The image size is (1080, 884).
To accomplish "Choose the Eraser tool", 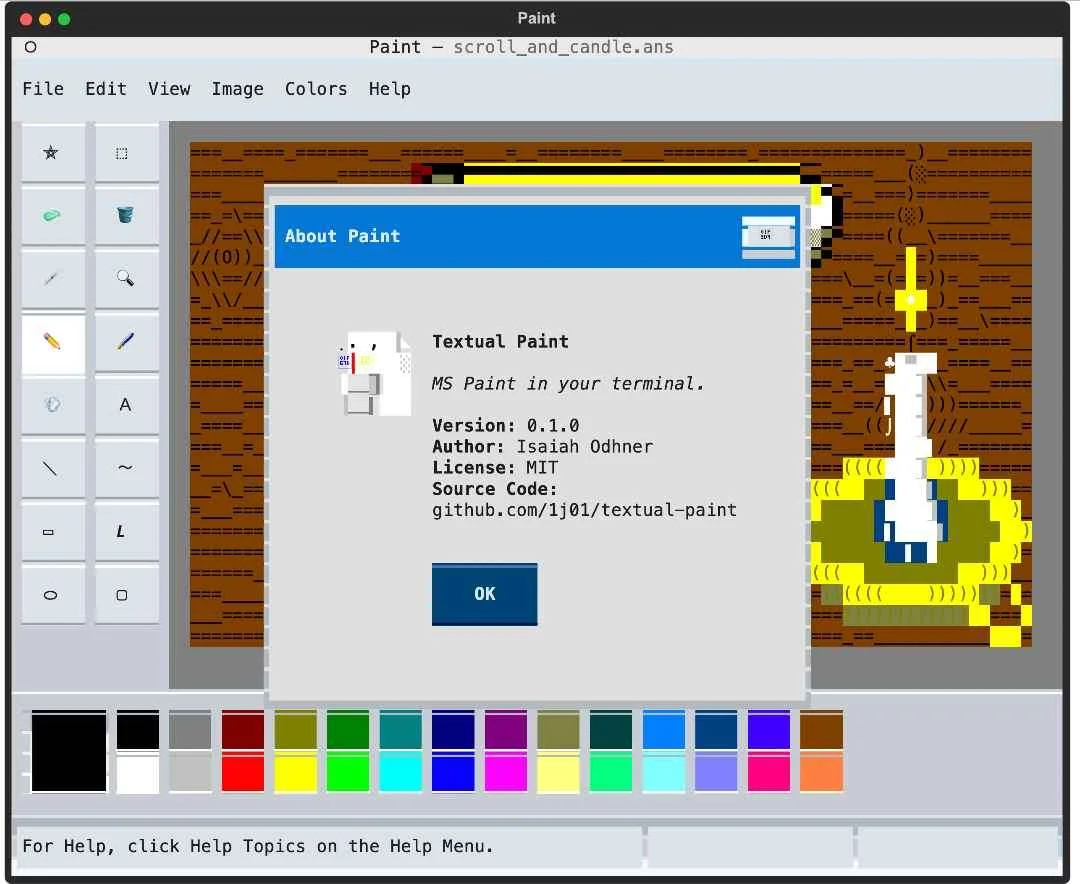I will [x=53, y=216].
